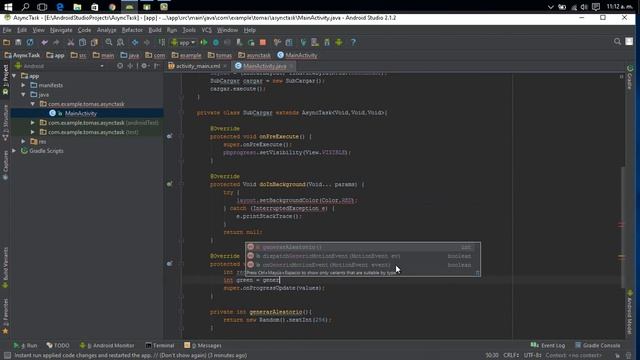Collapse the app module tree node
Viewport: 640px width, 360px height.
(14, 76)
